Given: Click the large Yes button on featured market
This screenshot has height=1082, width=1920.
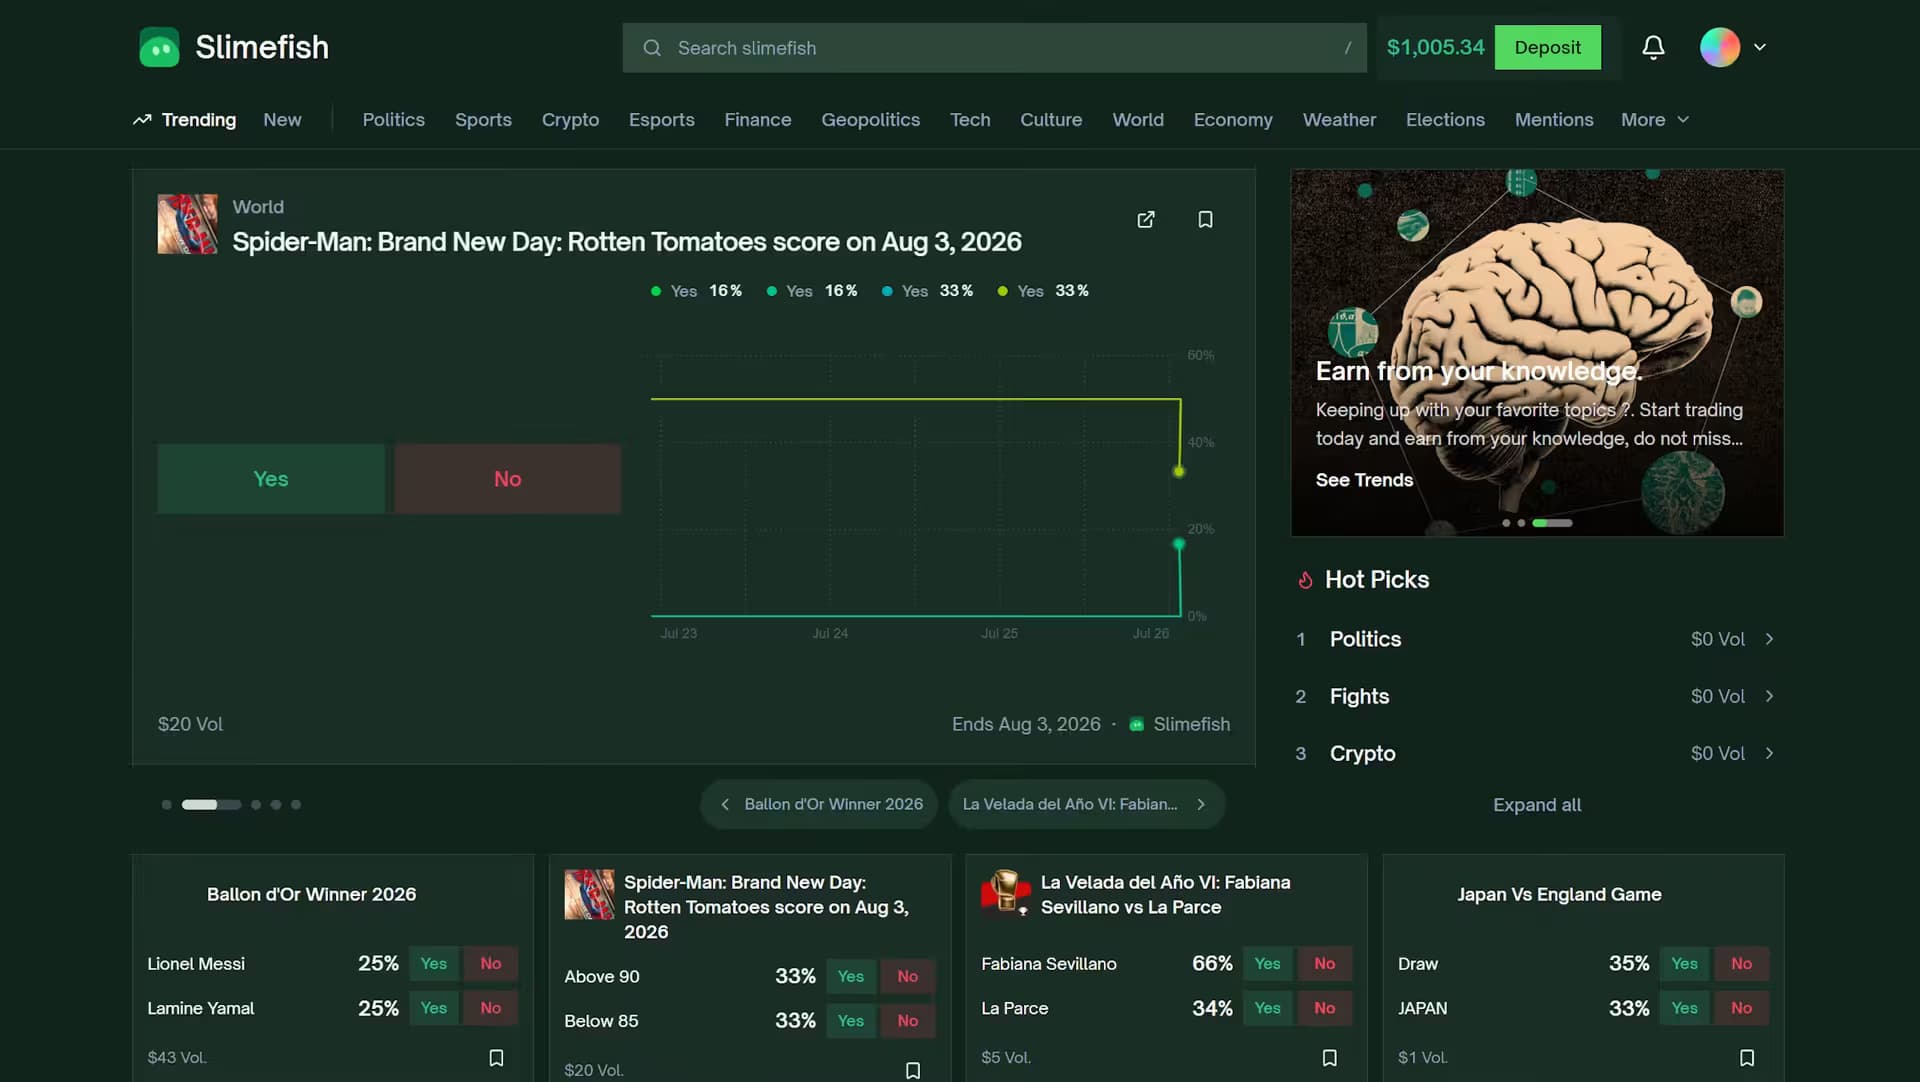Looking at the screenshot, I should coord(271,479).
